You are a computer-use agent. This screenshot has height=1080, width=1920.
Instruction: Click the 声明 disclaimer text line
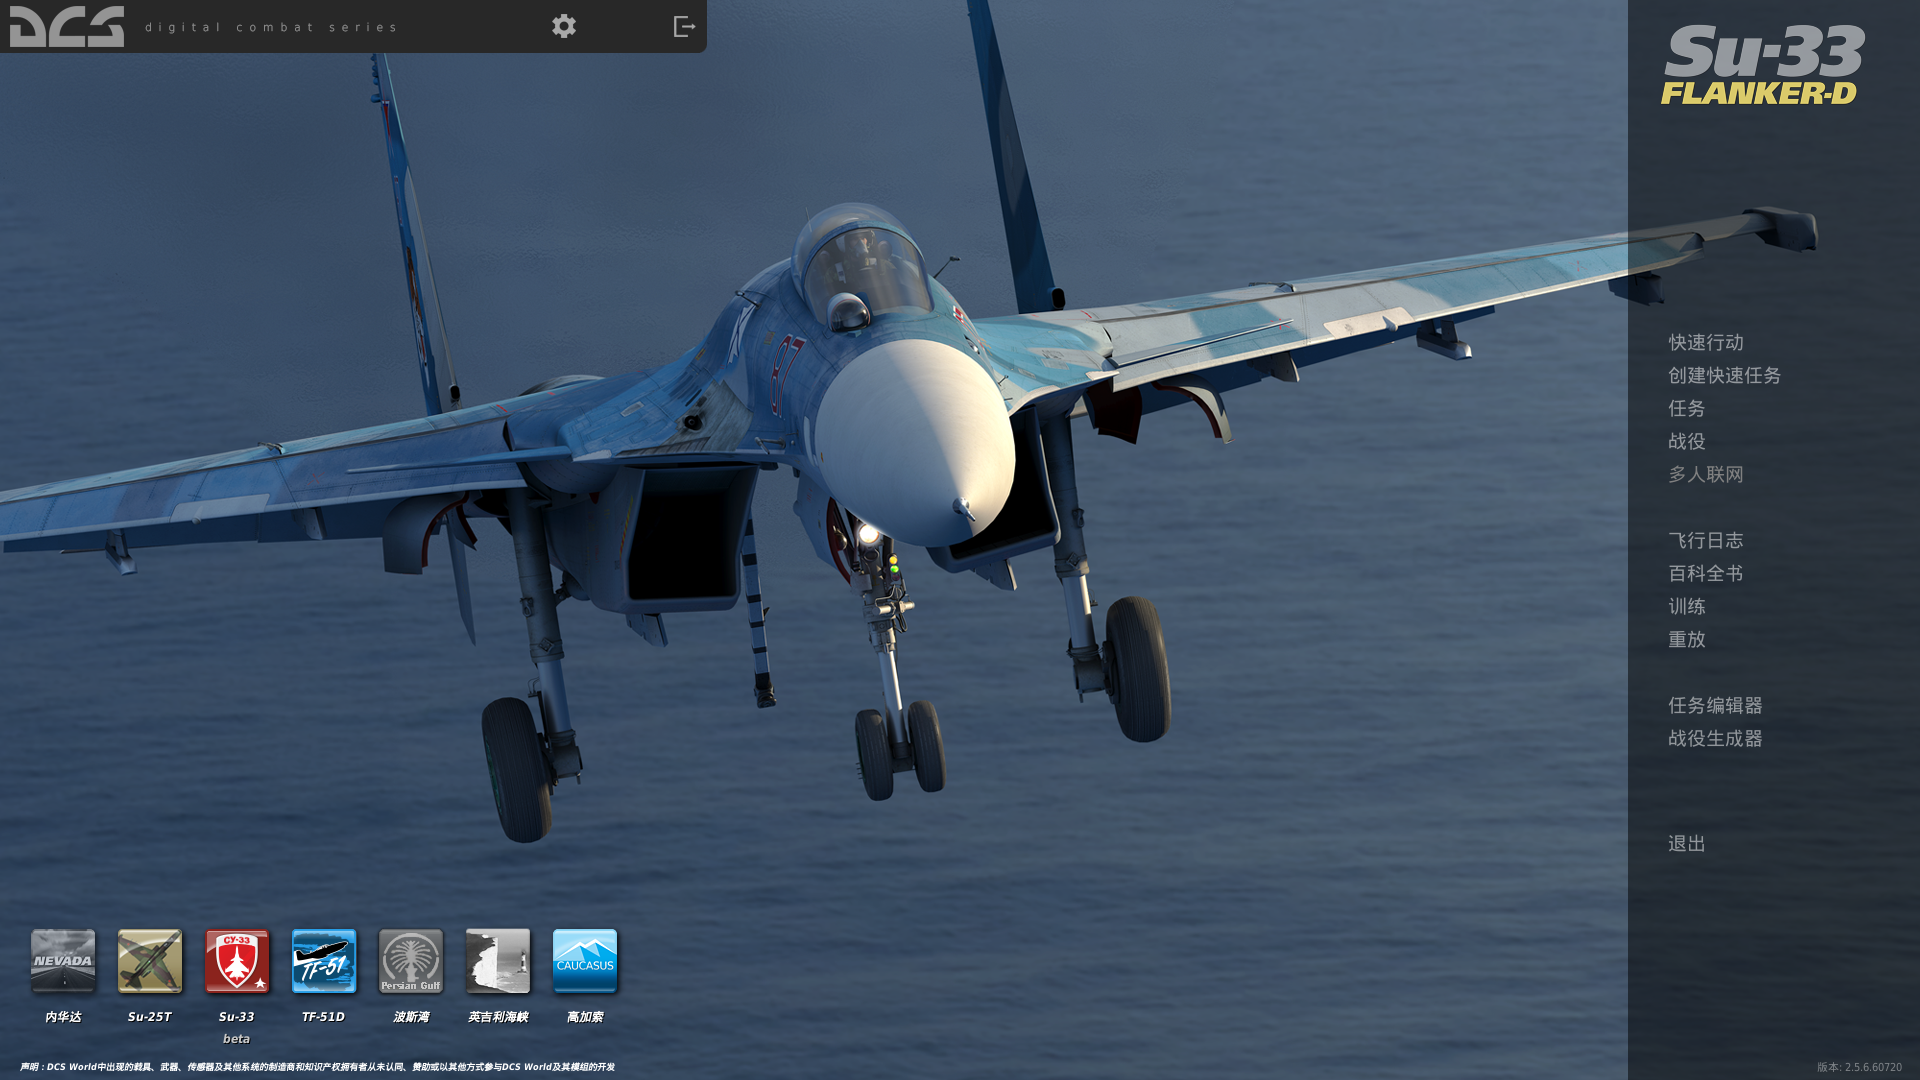(317, 1067)
